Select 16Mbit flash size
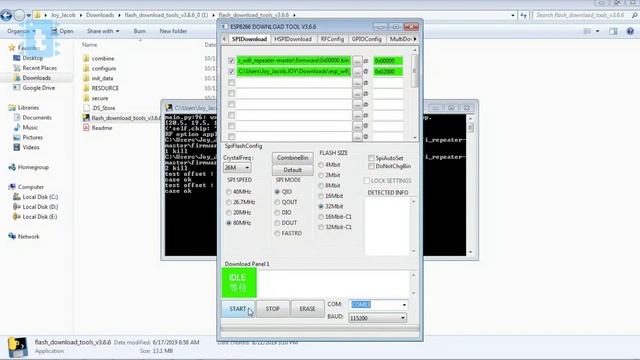This screenshot has width=640, height=360. [x=321, y=196]
